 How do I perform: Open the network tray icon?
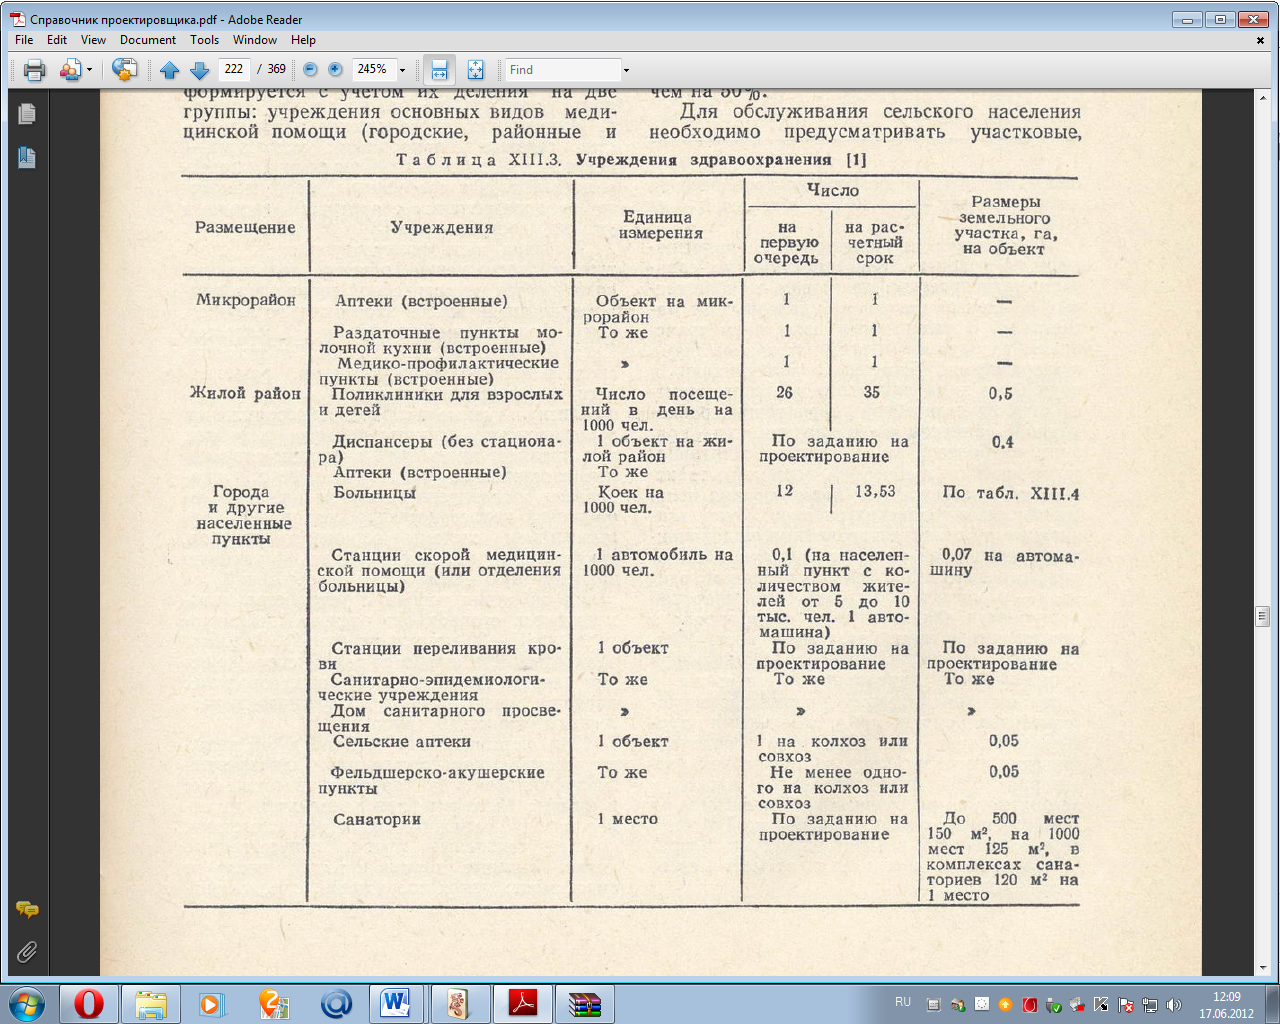(1150, 1005)
